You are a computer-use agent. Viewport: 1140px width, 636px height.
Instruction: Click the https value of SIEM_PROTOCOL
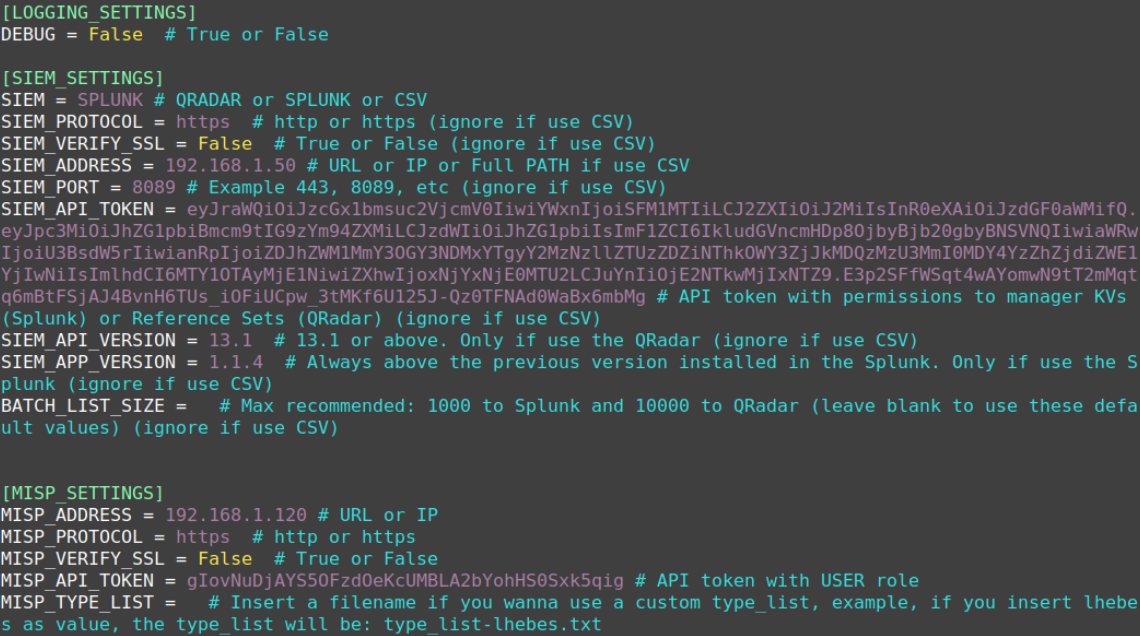tap(203, 122)
